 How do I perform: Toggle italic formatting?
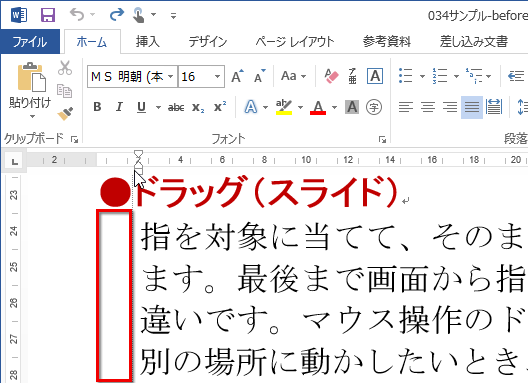click(x=119, y=107)
